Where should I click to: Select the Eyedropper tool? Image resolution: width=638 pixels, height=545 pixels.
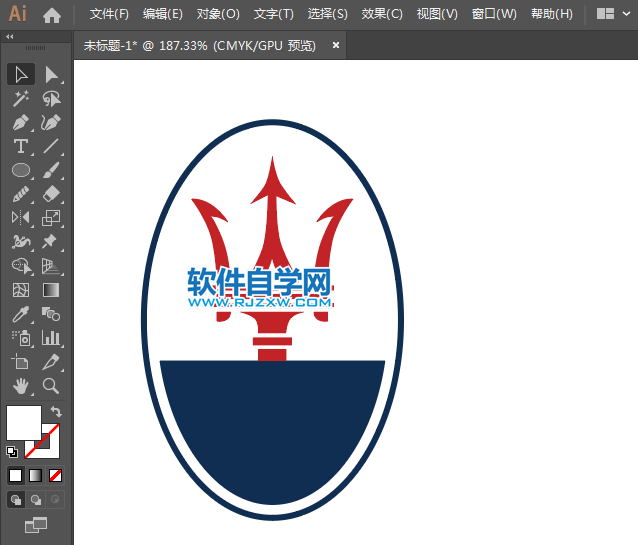(x=21, y=314)
